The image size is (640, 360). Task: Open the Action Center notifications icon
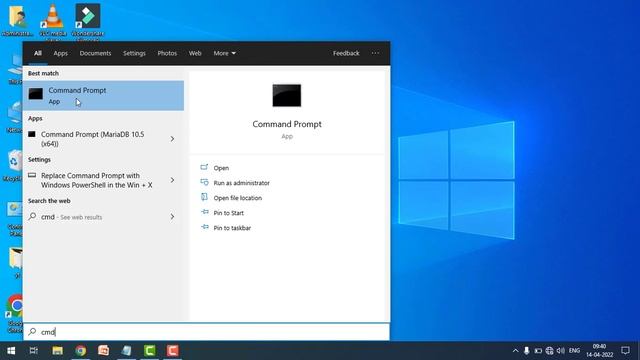pos(625,351)
